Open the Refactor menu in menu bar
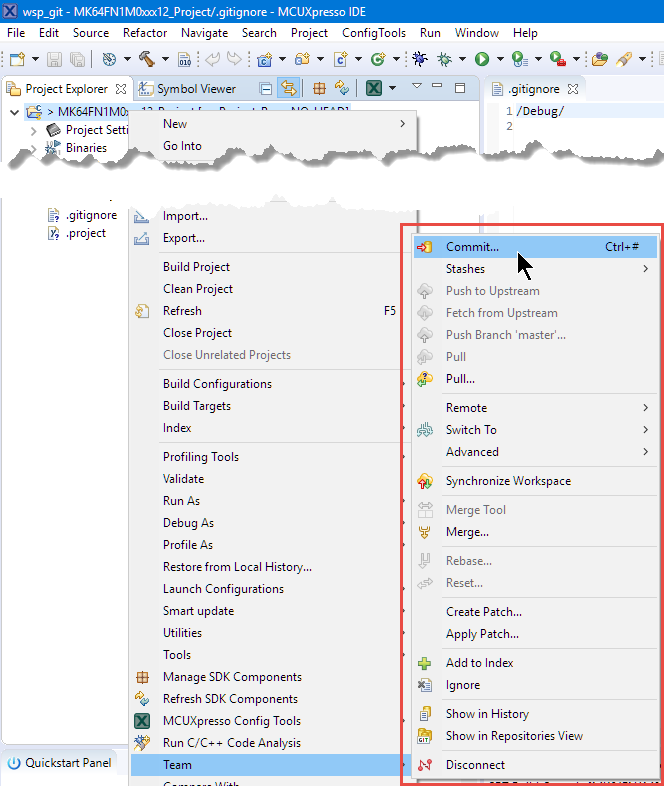This screenshot has width=664, height=786. point(145,33)
